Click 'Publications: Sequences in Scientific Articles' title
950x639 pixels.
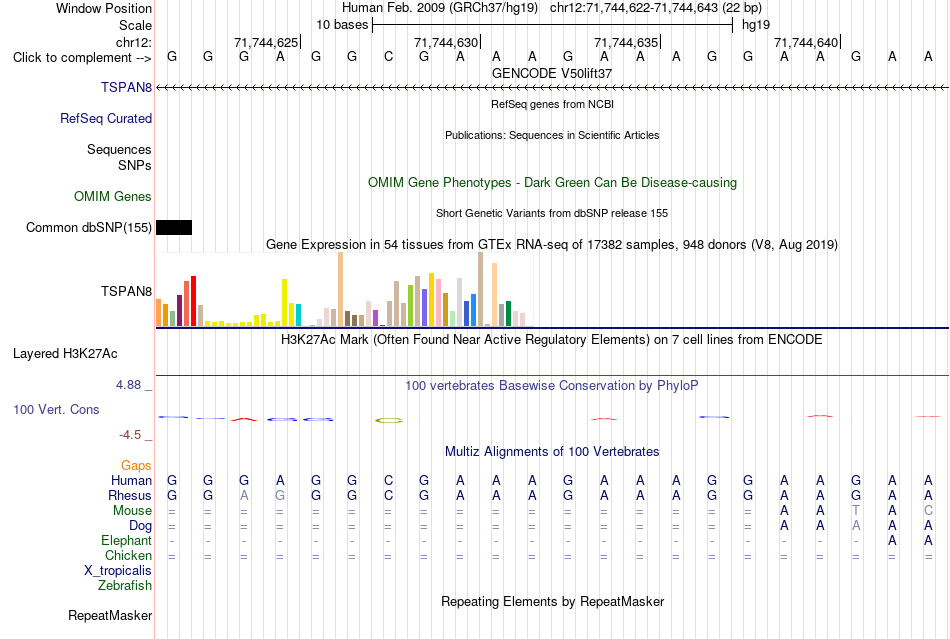(x=552, y=135)
